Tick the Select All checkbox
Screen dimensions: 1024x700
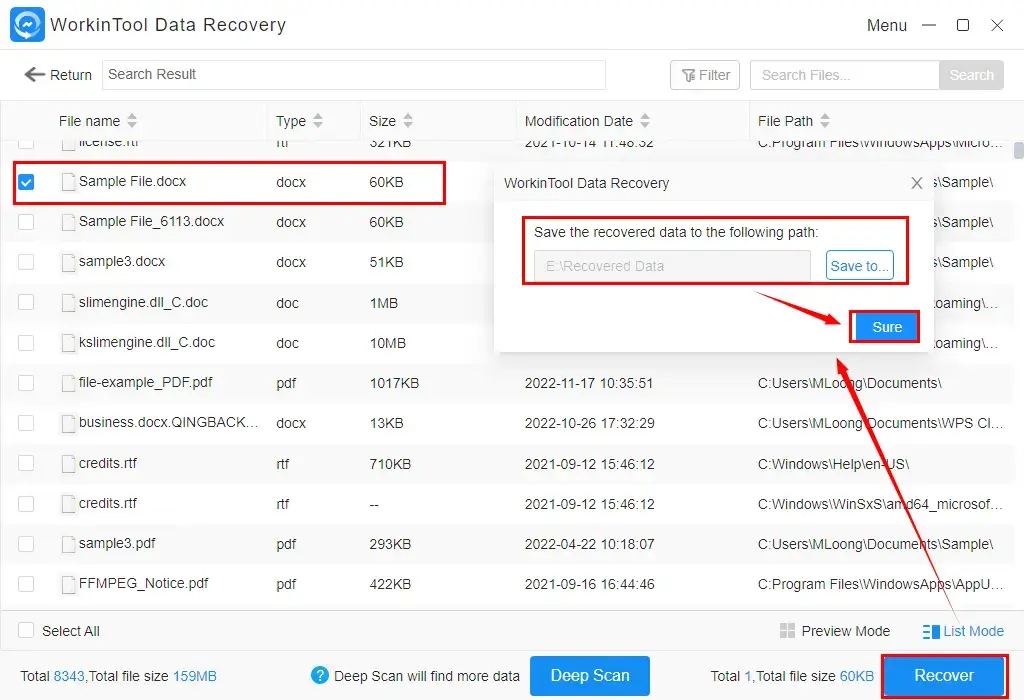coord(26,630)
